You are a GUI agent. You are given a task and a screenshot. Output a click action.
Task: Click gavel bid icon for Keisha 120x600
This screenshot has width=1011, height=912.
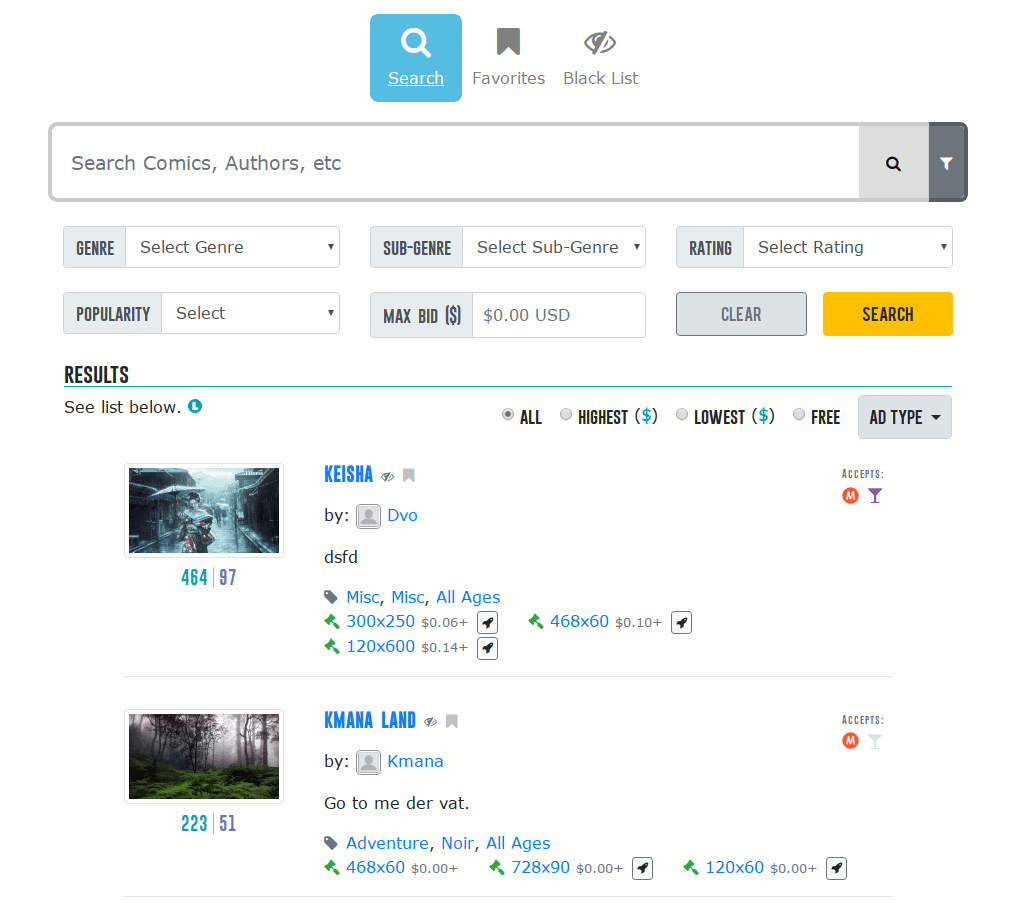point(332,646)
